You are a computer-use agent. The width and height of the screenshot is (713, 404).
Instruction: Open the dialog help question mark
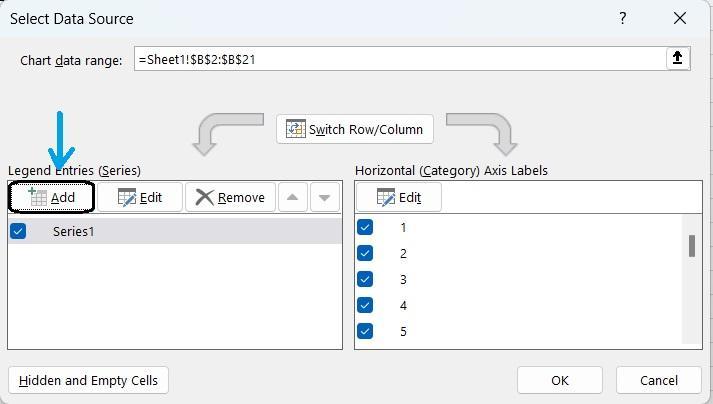click(x=623, y=18)
